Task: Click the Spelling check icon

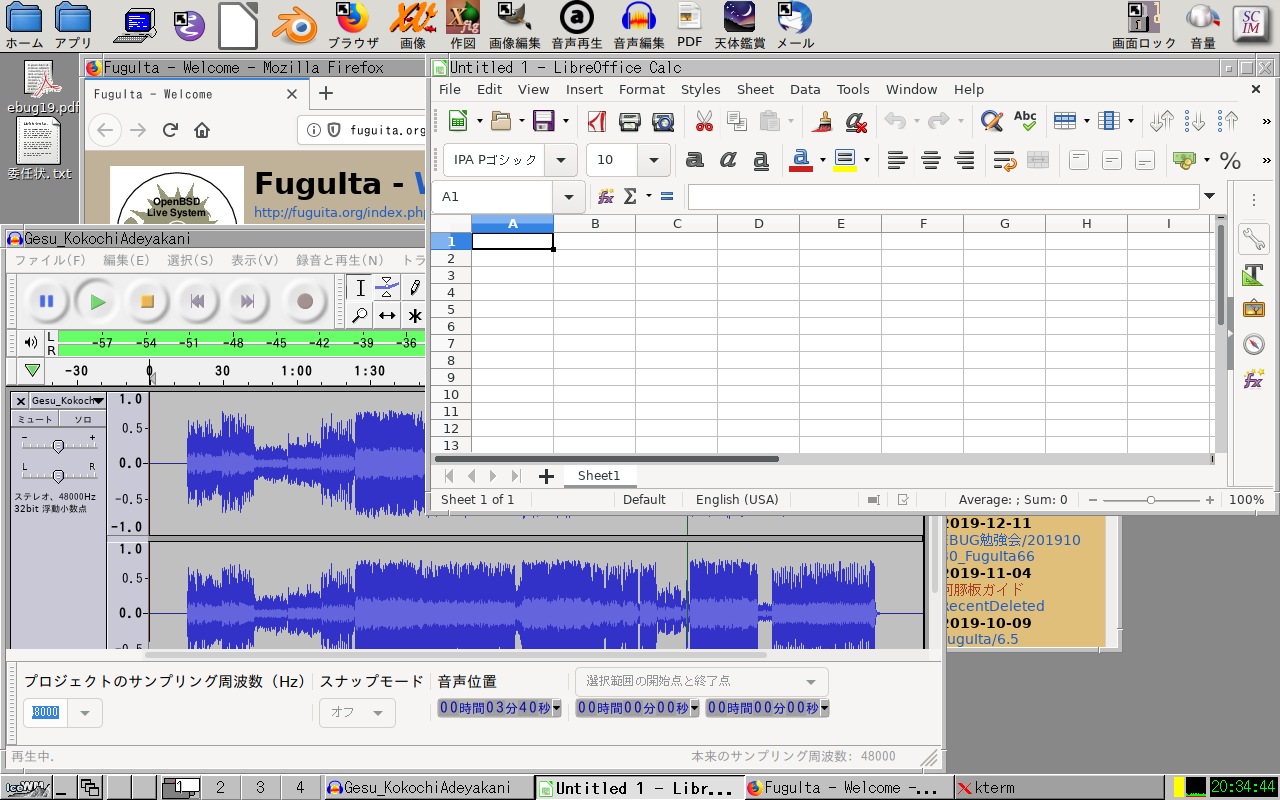Action: coord(1025,121)
